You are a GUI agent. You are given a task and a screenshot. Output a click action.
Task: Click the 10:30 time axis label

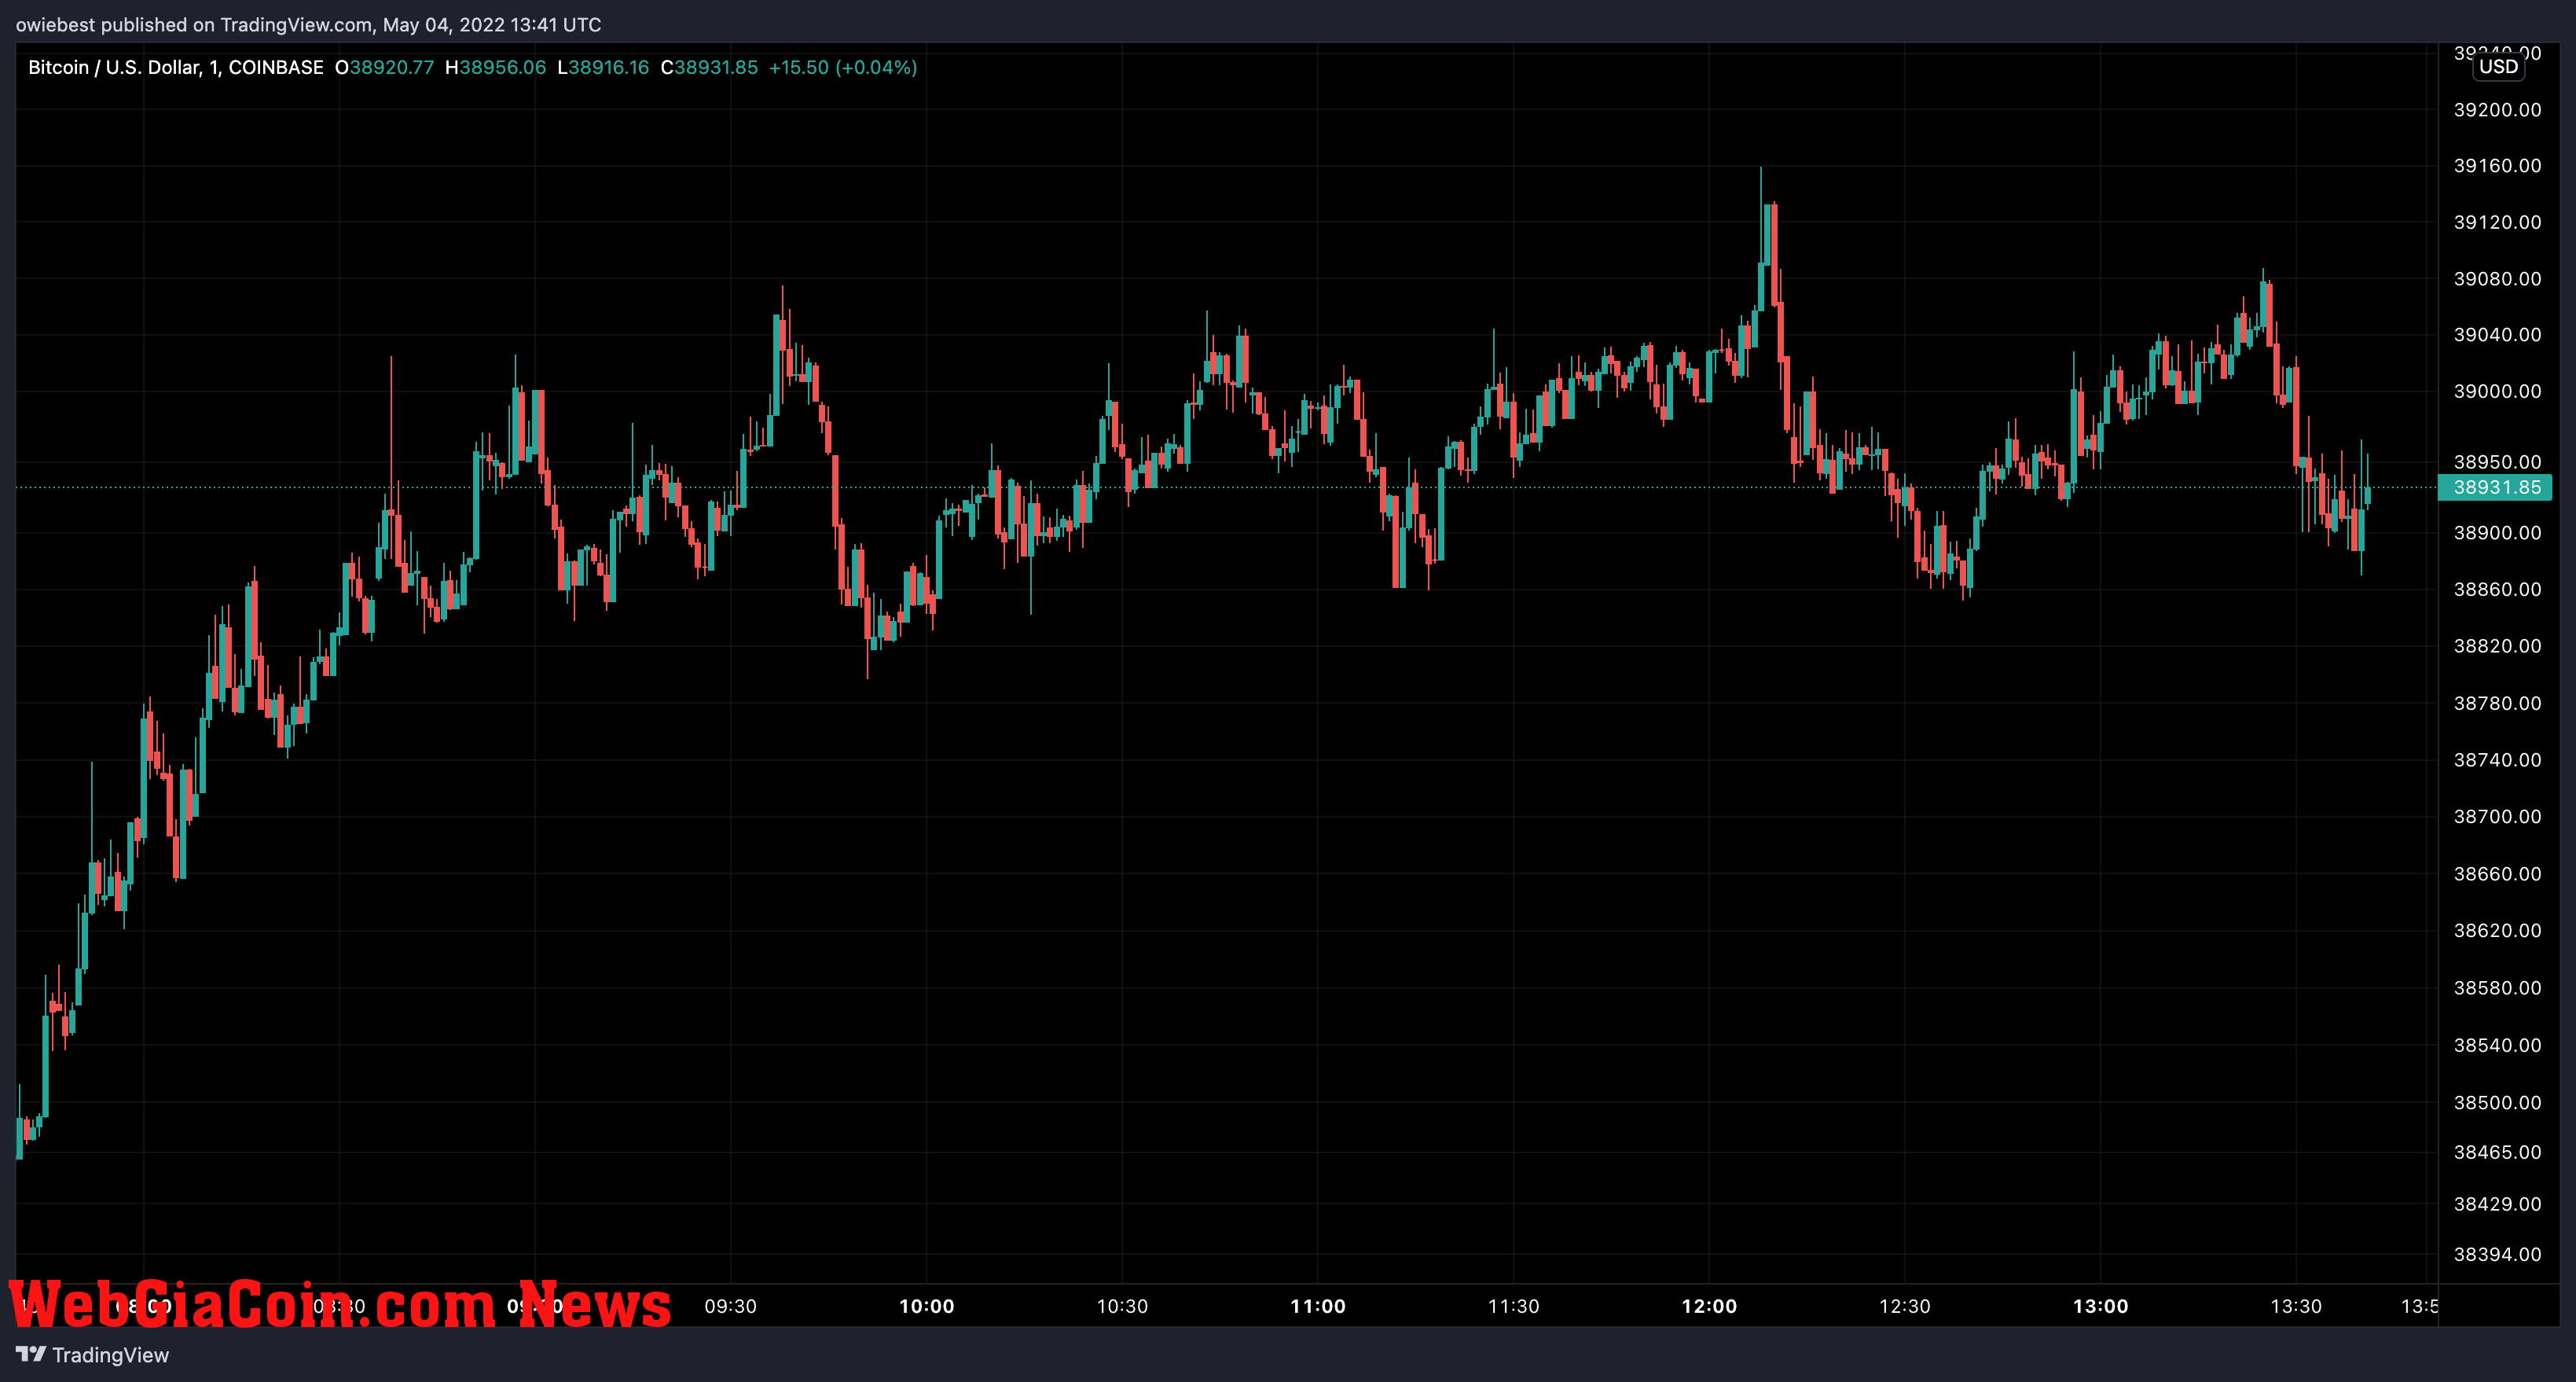pos(1122,1306)
